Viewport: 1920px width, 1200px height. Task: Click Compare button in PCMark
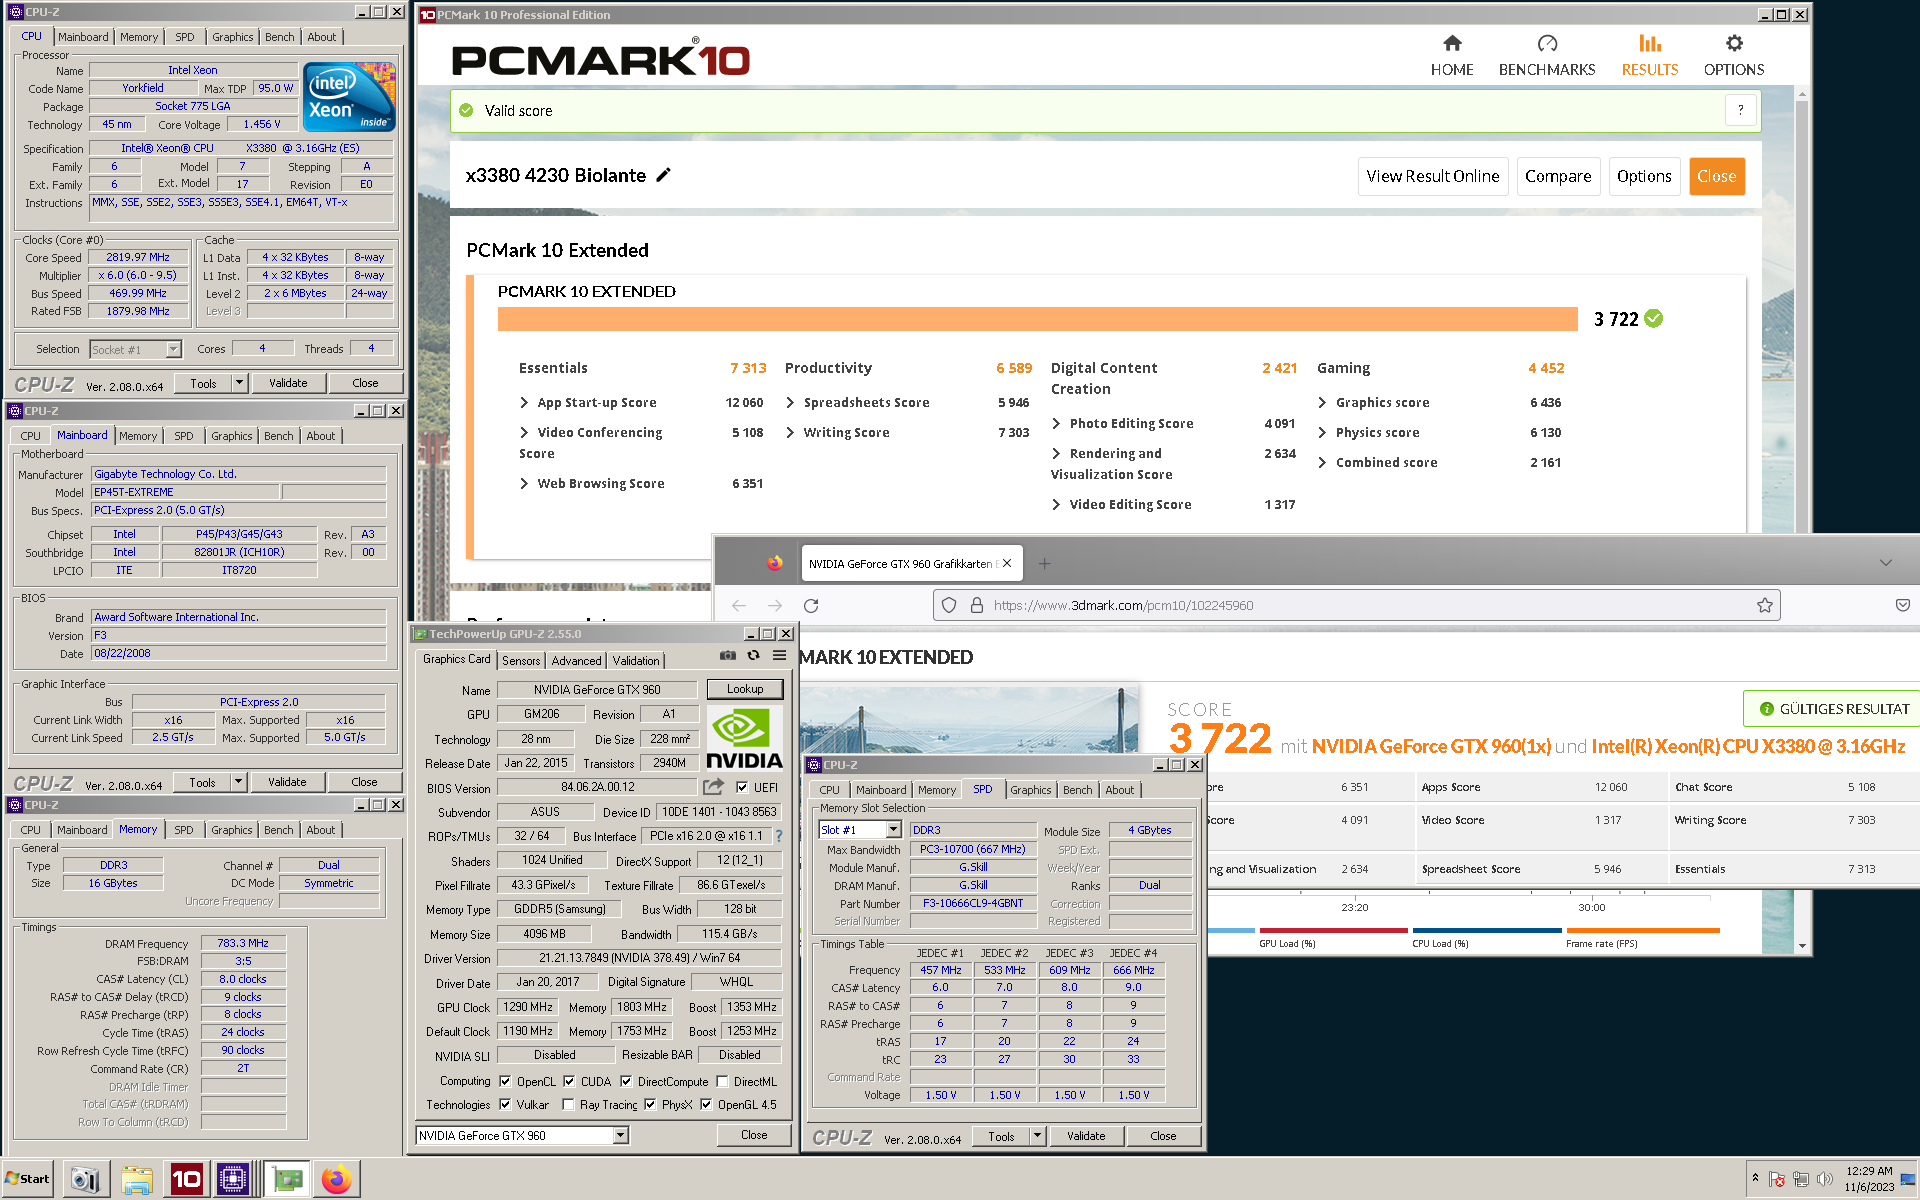(x=1558, y=176)
